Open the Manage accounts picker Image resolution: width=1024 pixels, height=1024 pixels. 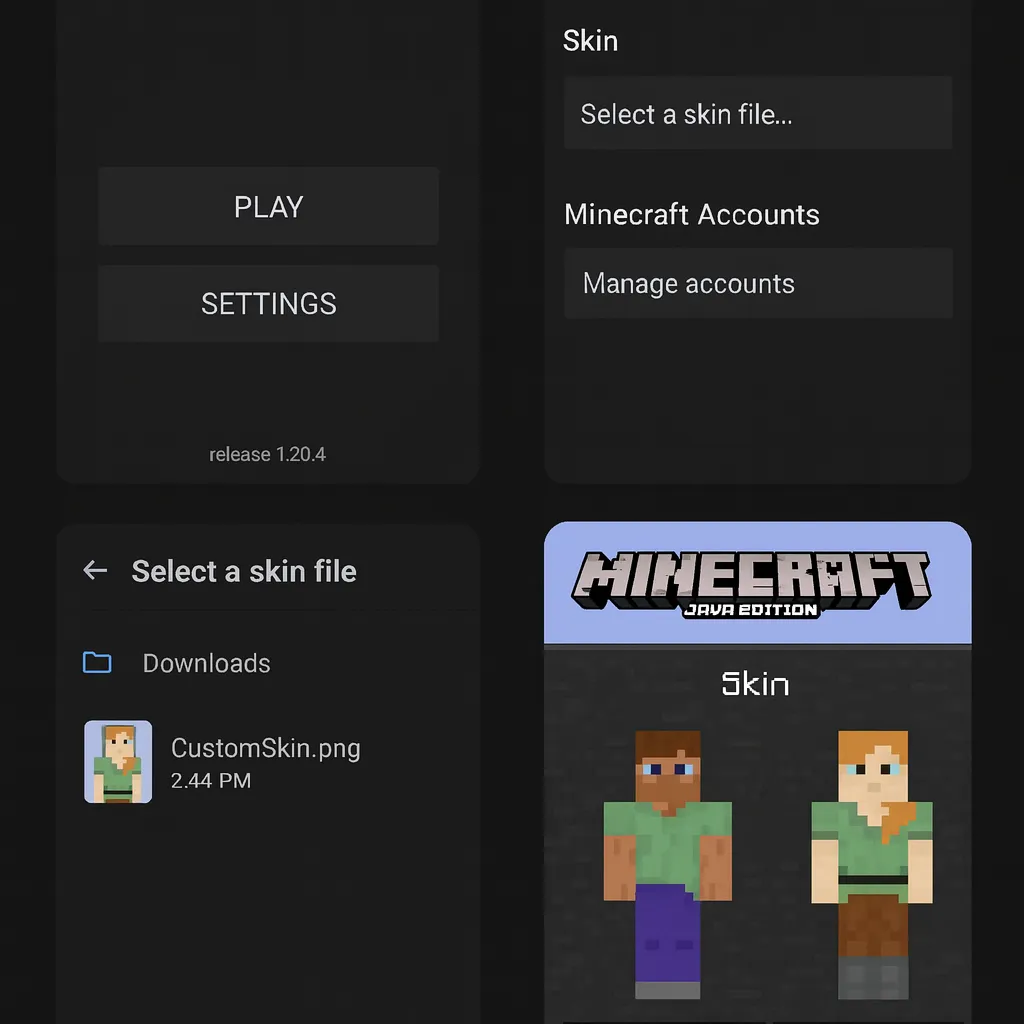coord(757,283)
